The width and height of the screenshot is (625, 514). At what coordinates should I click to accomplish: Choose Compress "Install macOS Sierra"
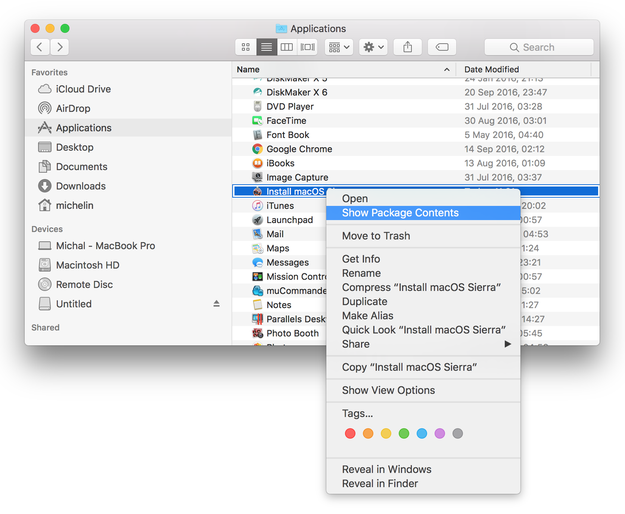(x=423, y=287)
